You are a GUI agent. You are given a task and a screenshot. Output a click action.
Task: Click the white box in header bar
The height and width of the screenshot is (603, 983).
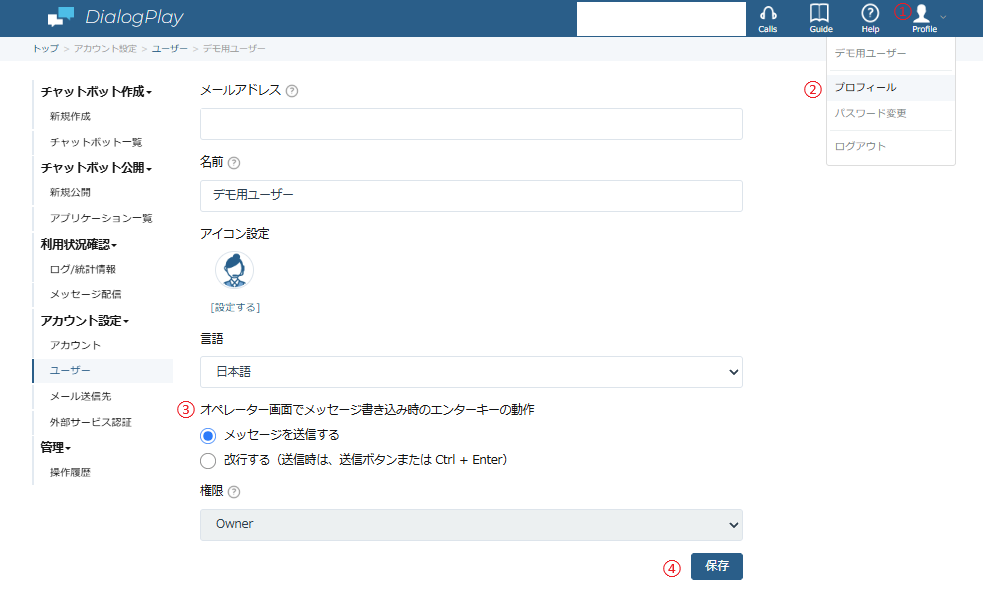661,19
